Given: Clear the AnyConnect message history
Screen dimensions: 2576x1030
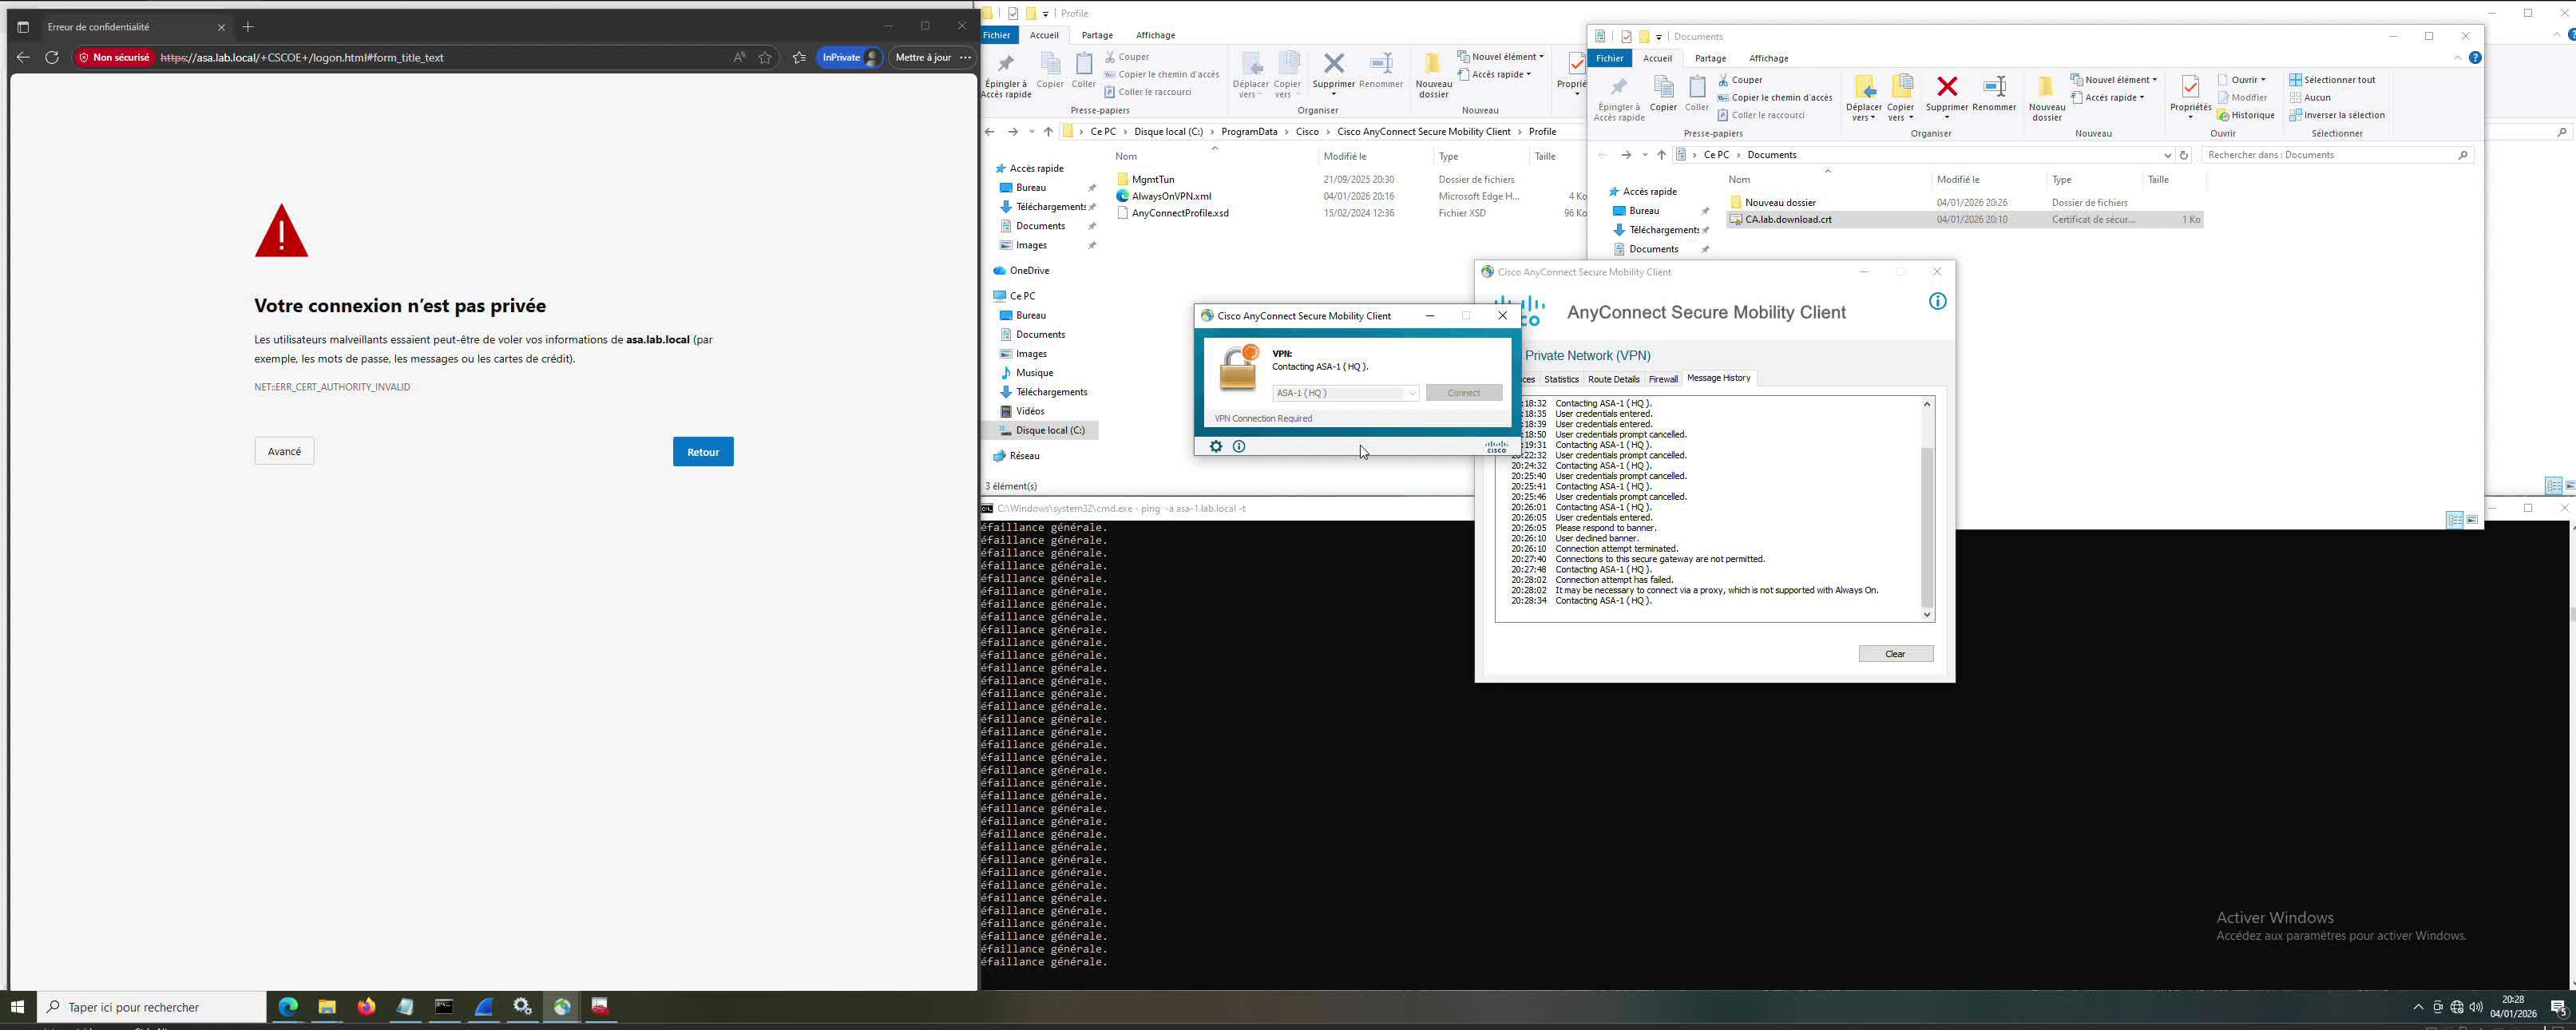Looking at the screenshot, I should coord(1895,654).
